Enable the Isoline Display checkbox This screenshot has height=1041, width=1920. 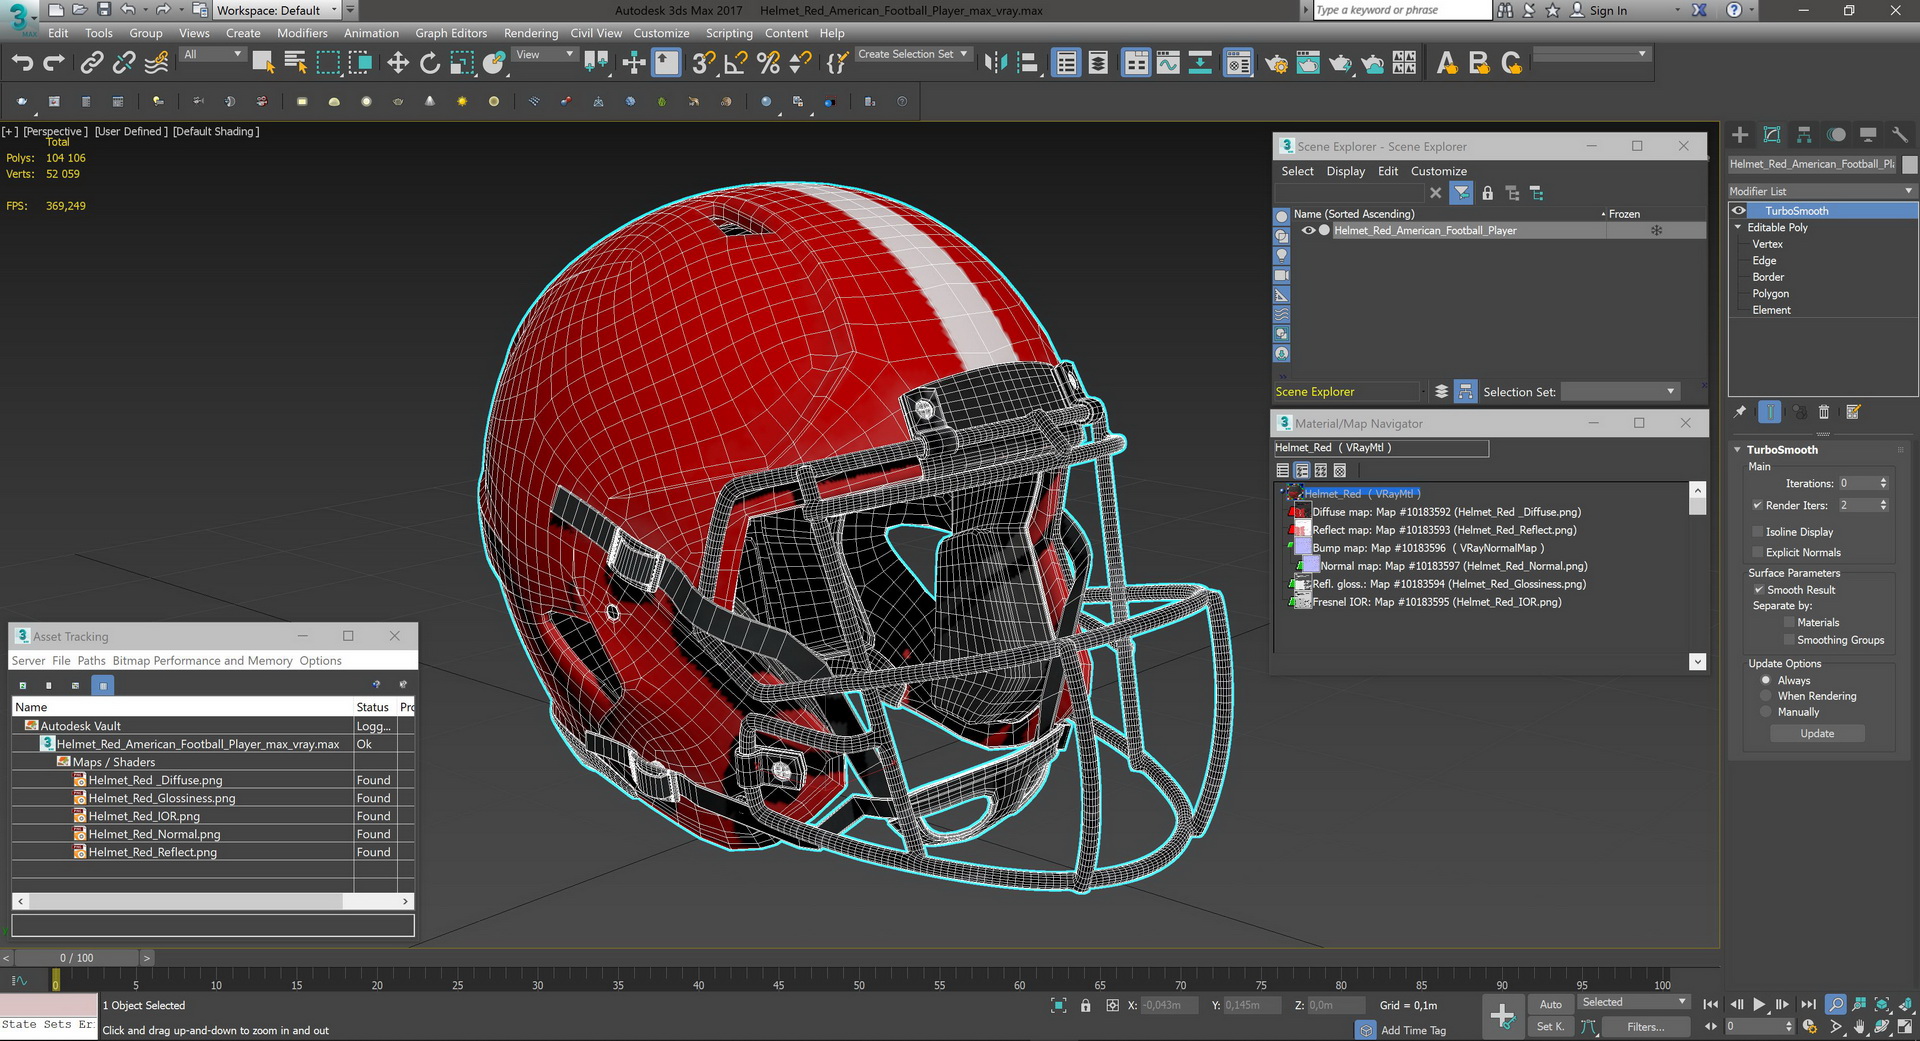tap(1758, 532)
